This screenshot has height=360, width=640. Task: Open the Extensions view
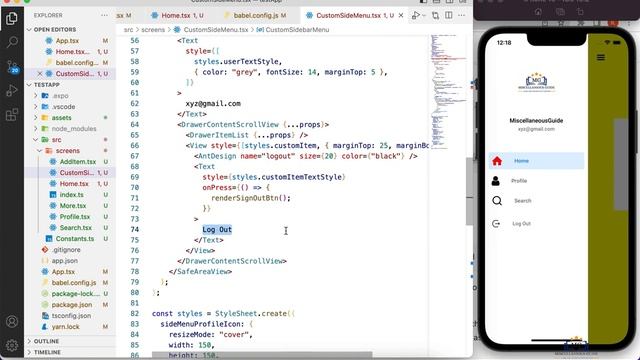(x=12, y=115)
